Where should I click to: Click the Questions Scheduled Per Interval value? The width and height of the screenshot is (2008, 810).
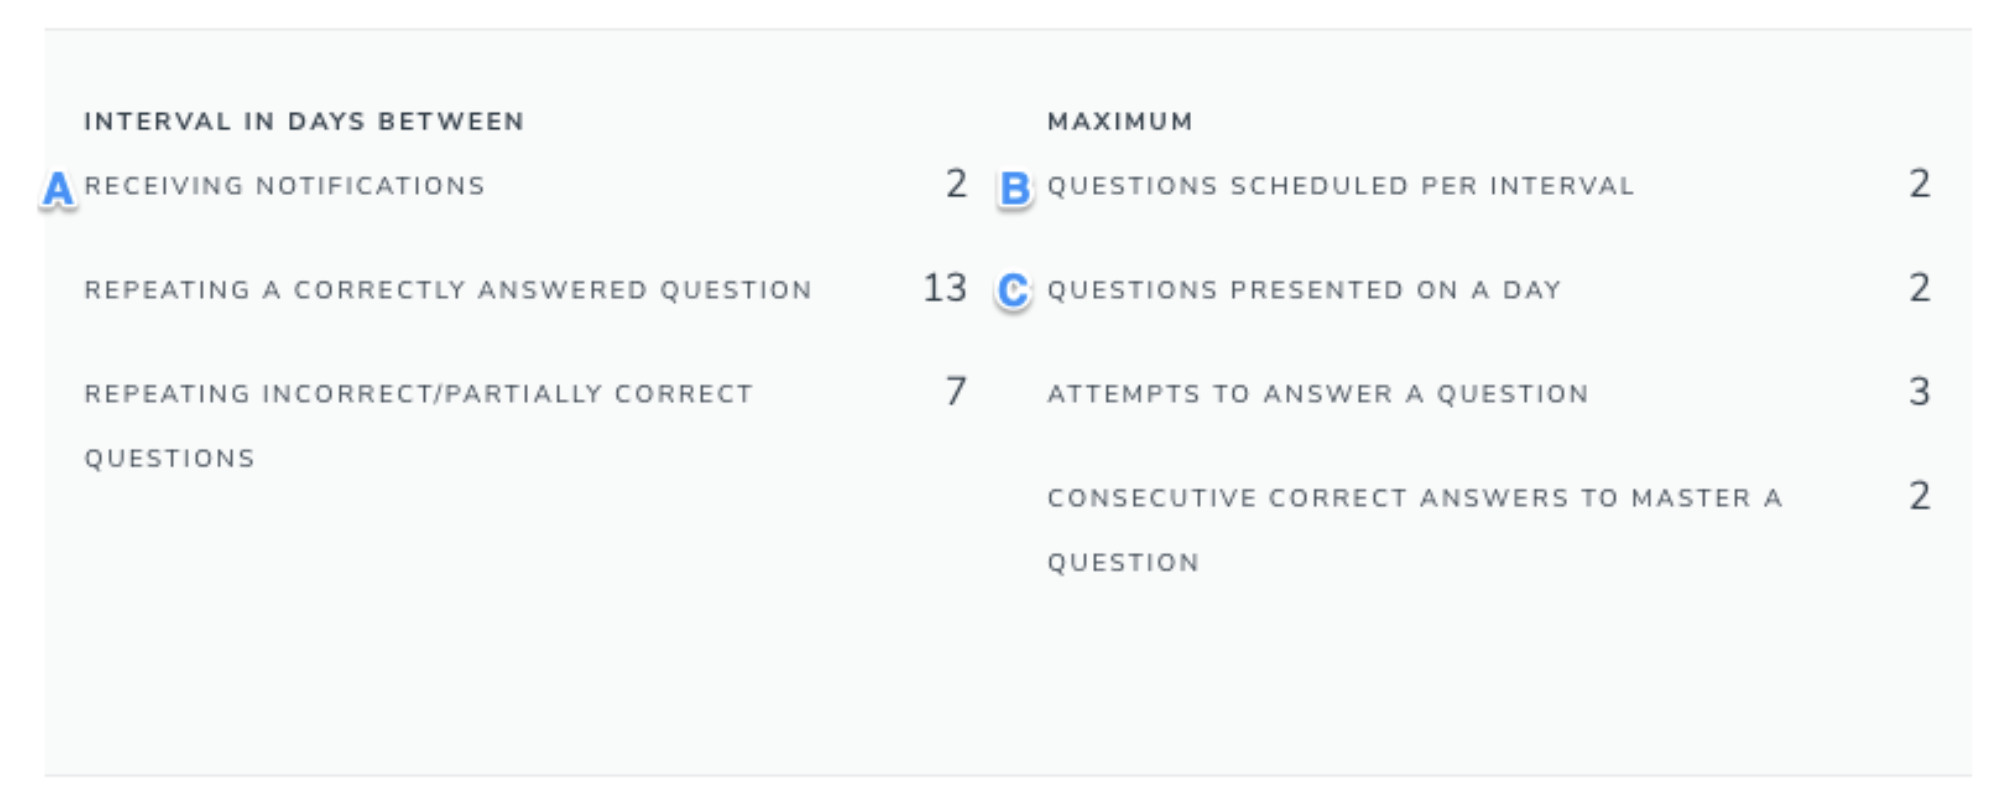[x=1919, y=184]
